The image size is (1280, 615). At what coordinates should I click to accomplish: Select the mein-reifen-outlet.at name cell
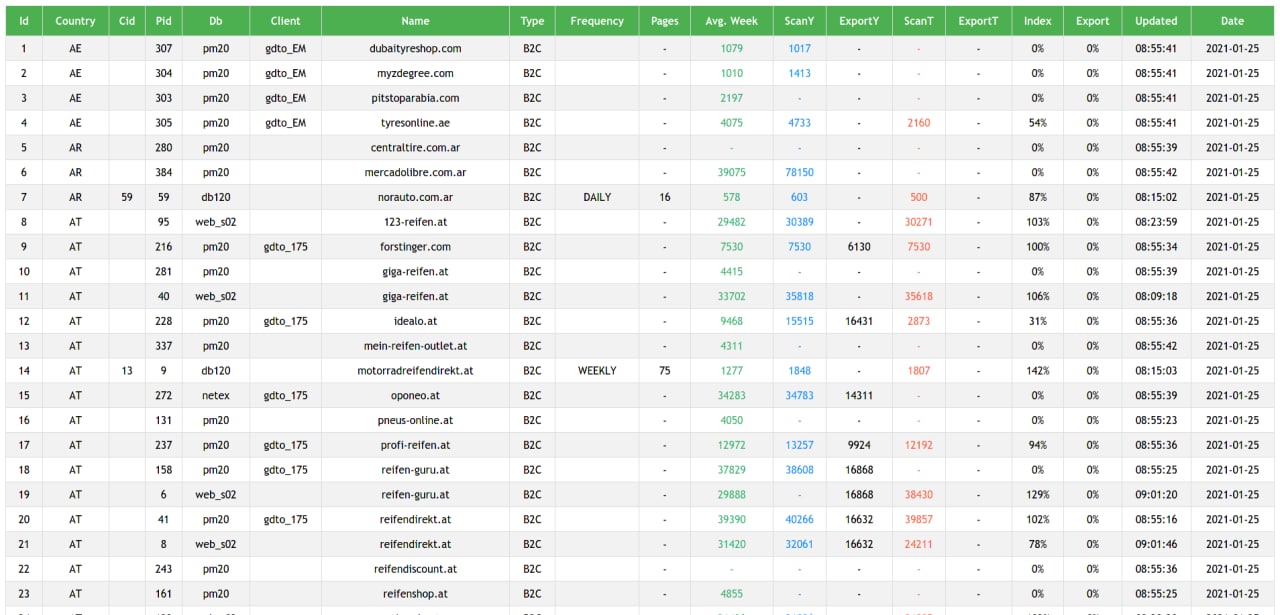coord(415,346)
